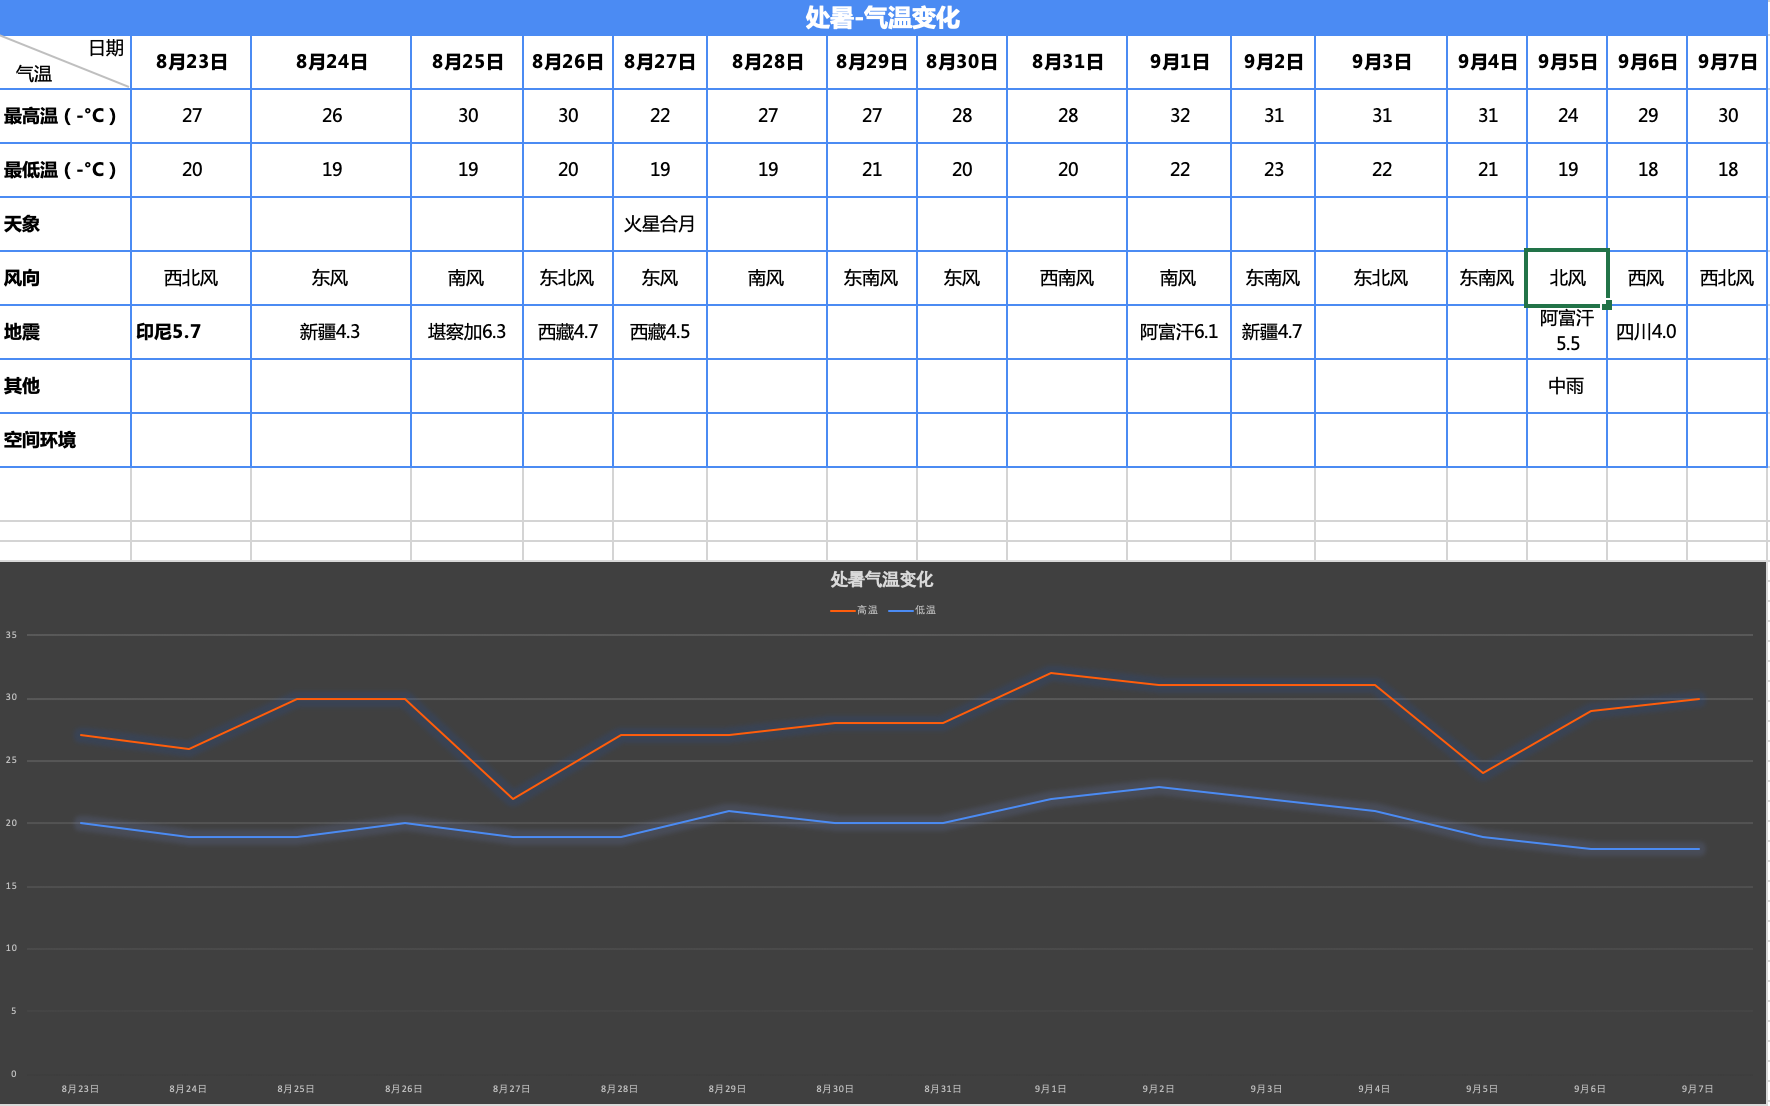Select the cell-selection fill handle on 北风
This screenshot has width=1770, height=1106.
1607,305
